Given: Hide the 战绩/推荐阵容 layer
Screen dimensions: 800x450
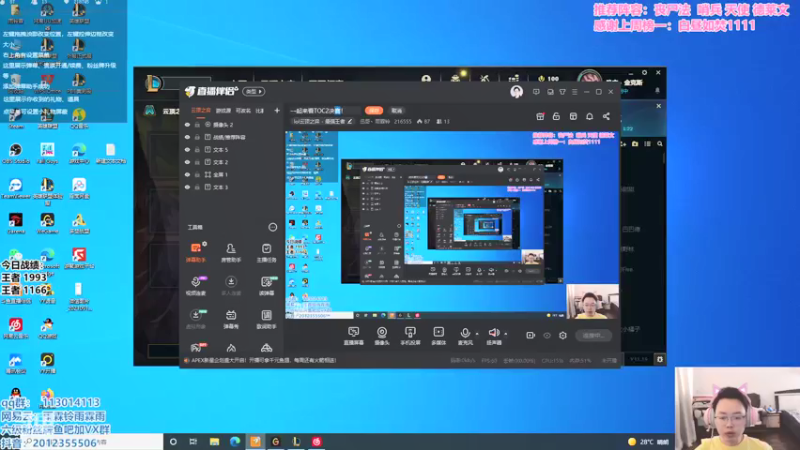Looking at the screenshot, I should tap(187, 137).
